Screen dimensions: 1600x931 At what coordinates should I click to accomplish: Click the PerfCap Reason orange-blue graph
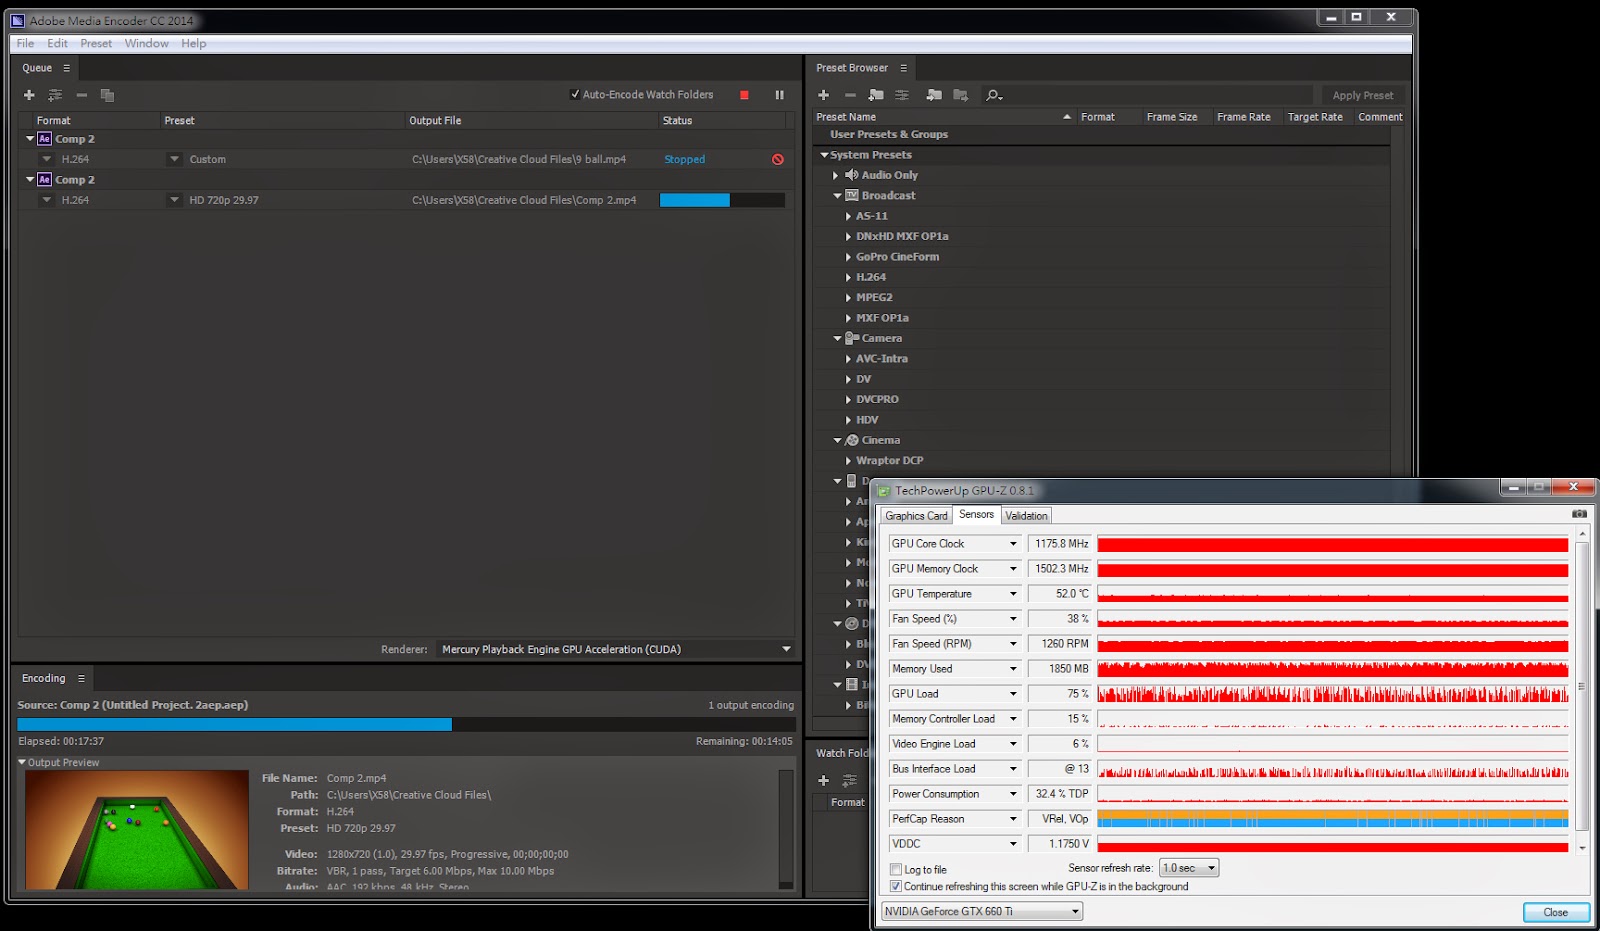pos(1332,819)
